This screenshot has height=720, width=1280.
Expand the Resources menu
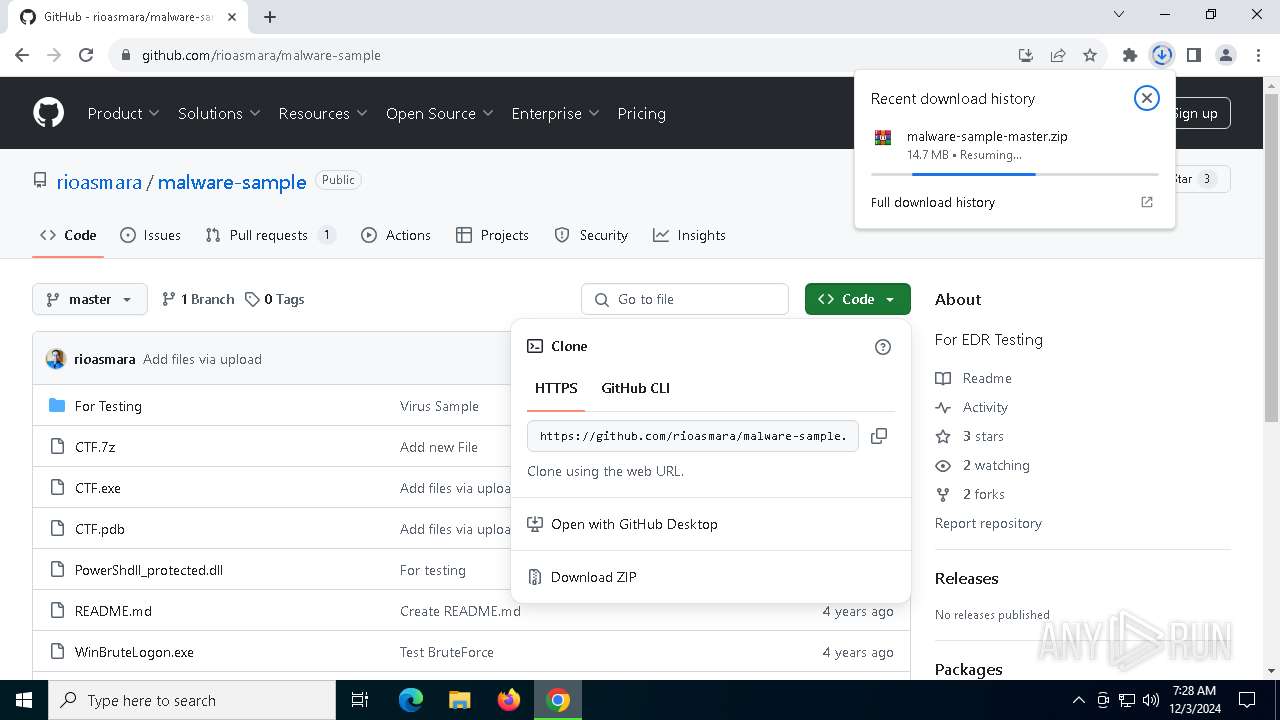pos(323,113)
